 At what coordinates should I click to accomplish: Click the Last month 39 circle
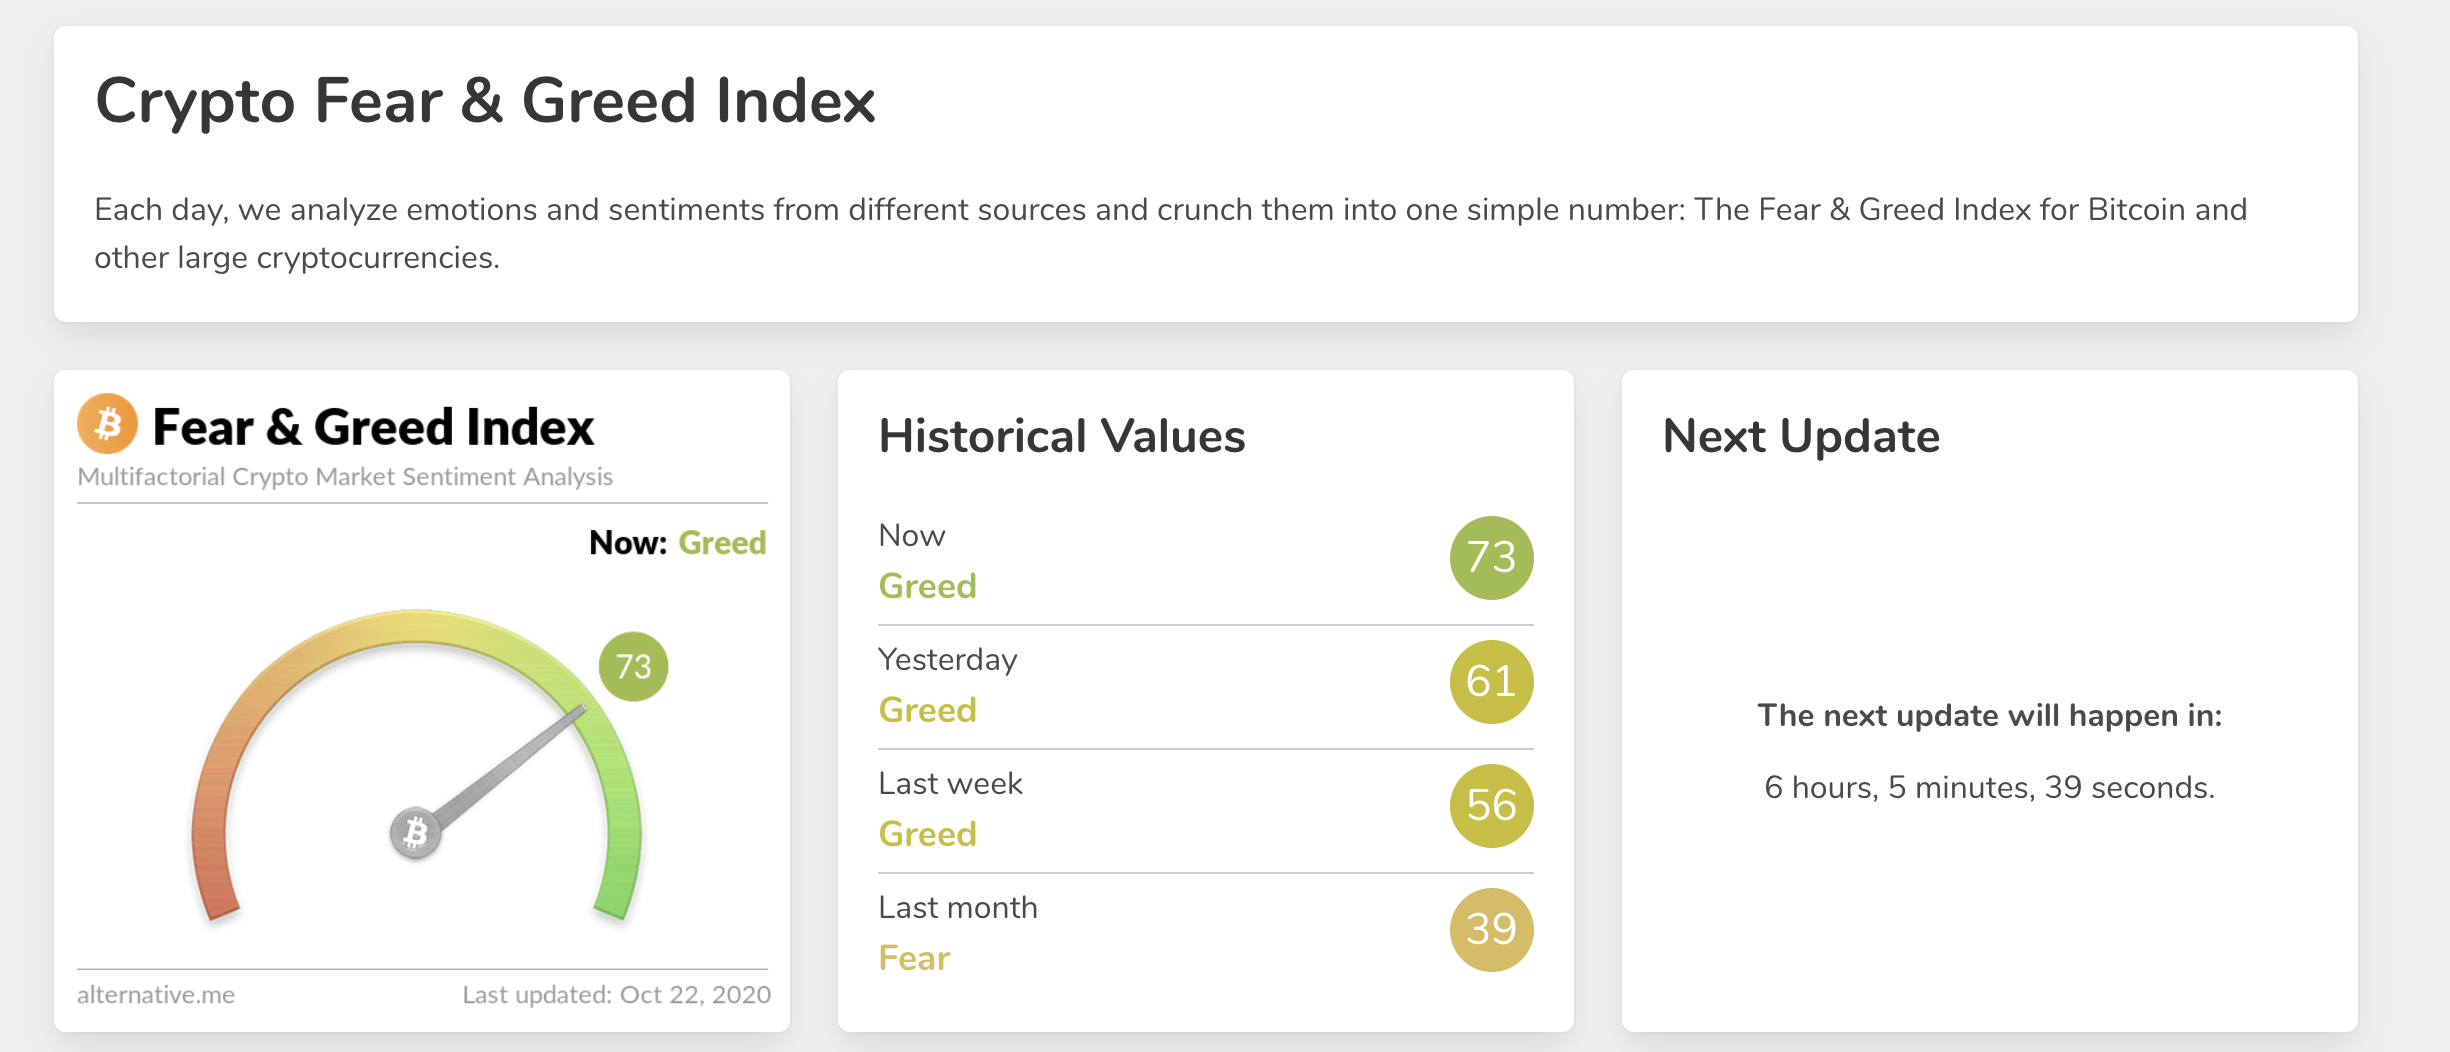point(1491,930)
